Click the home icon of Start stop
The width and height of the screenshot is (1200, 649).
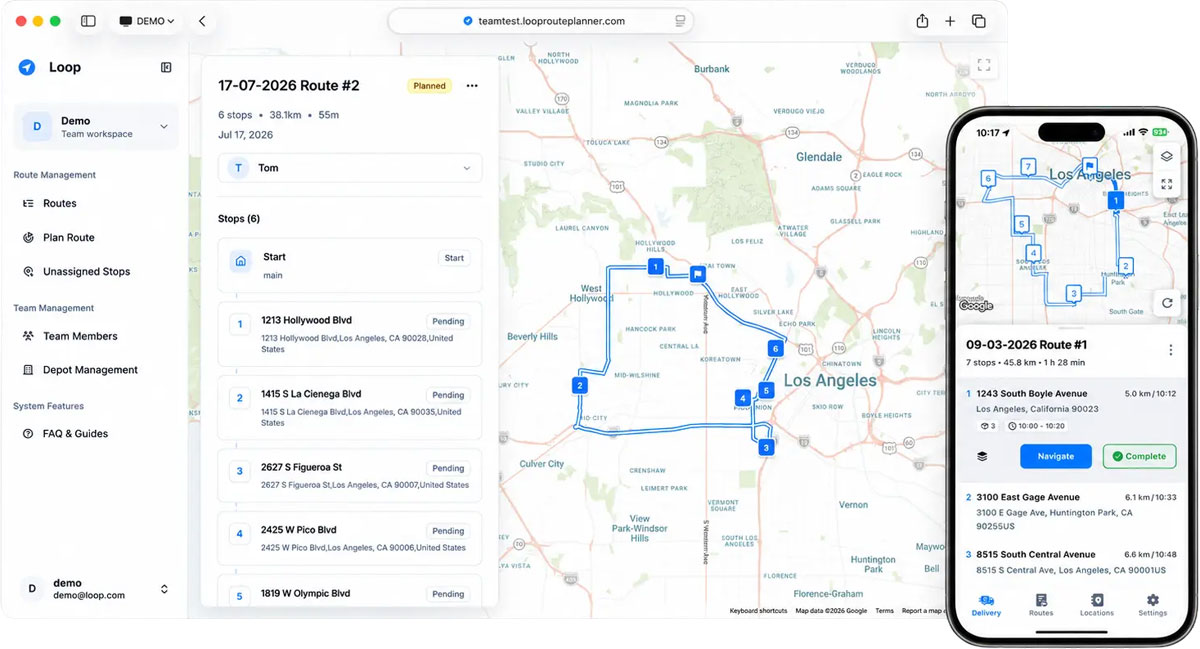tap(241, 261)
